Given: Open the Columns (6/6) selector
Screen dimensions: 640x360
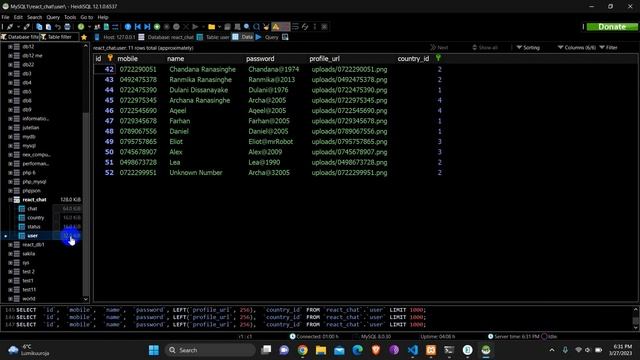Looking at the screenshot, I should click(577, 47).
